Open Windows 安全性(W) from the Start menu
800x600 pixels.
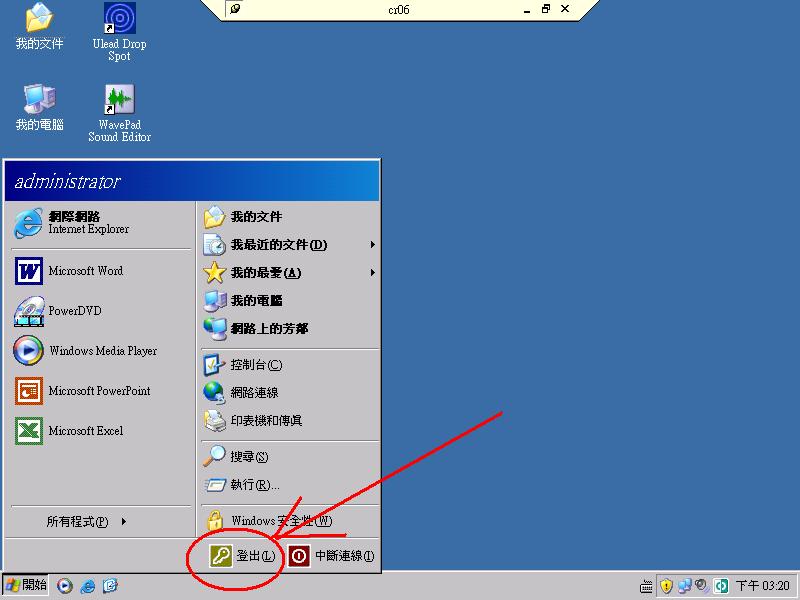click(290, 520)
